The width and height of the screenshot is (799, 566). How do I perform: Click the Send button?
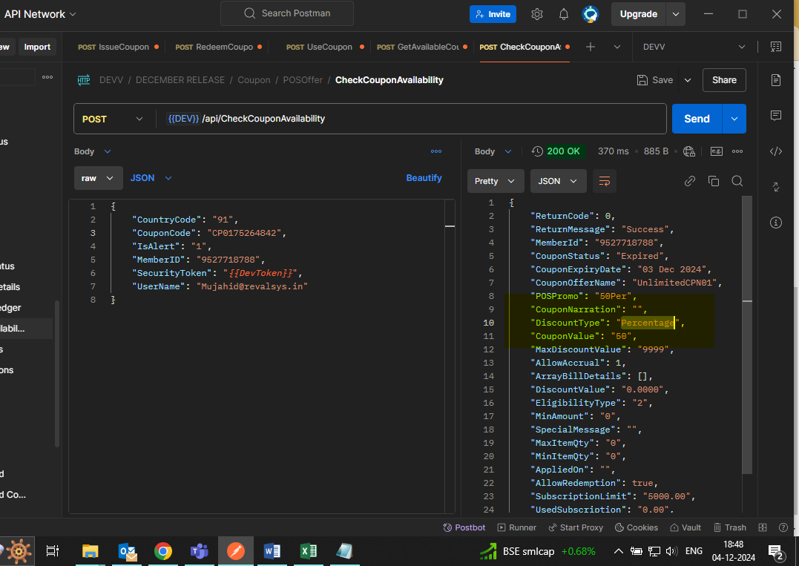pos(696,119)
